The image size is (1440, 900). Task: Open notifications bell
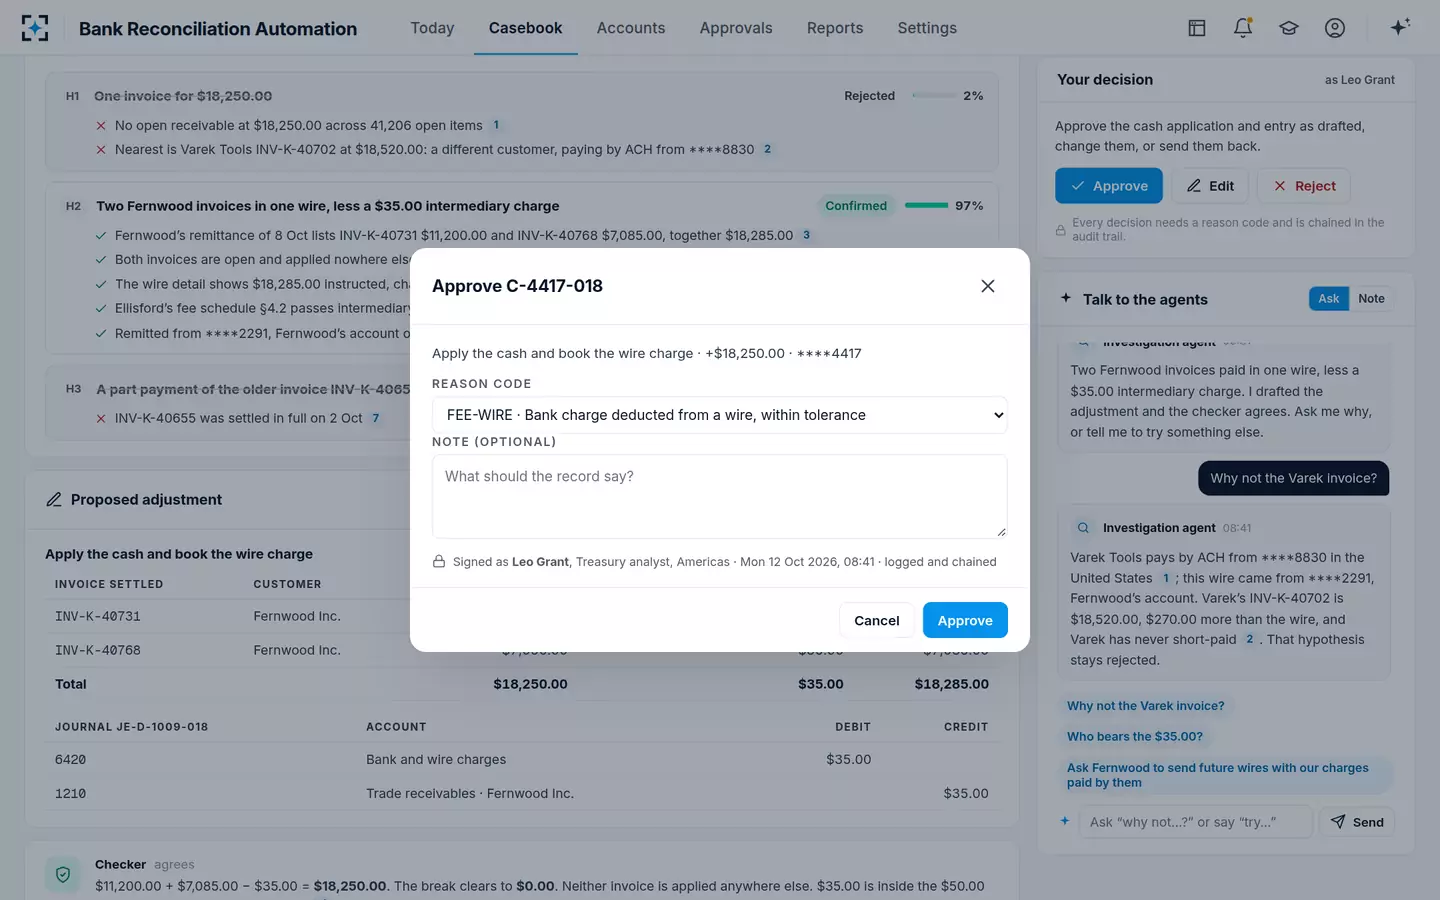pos(1243,28)
